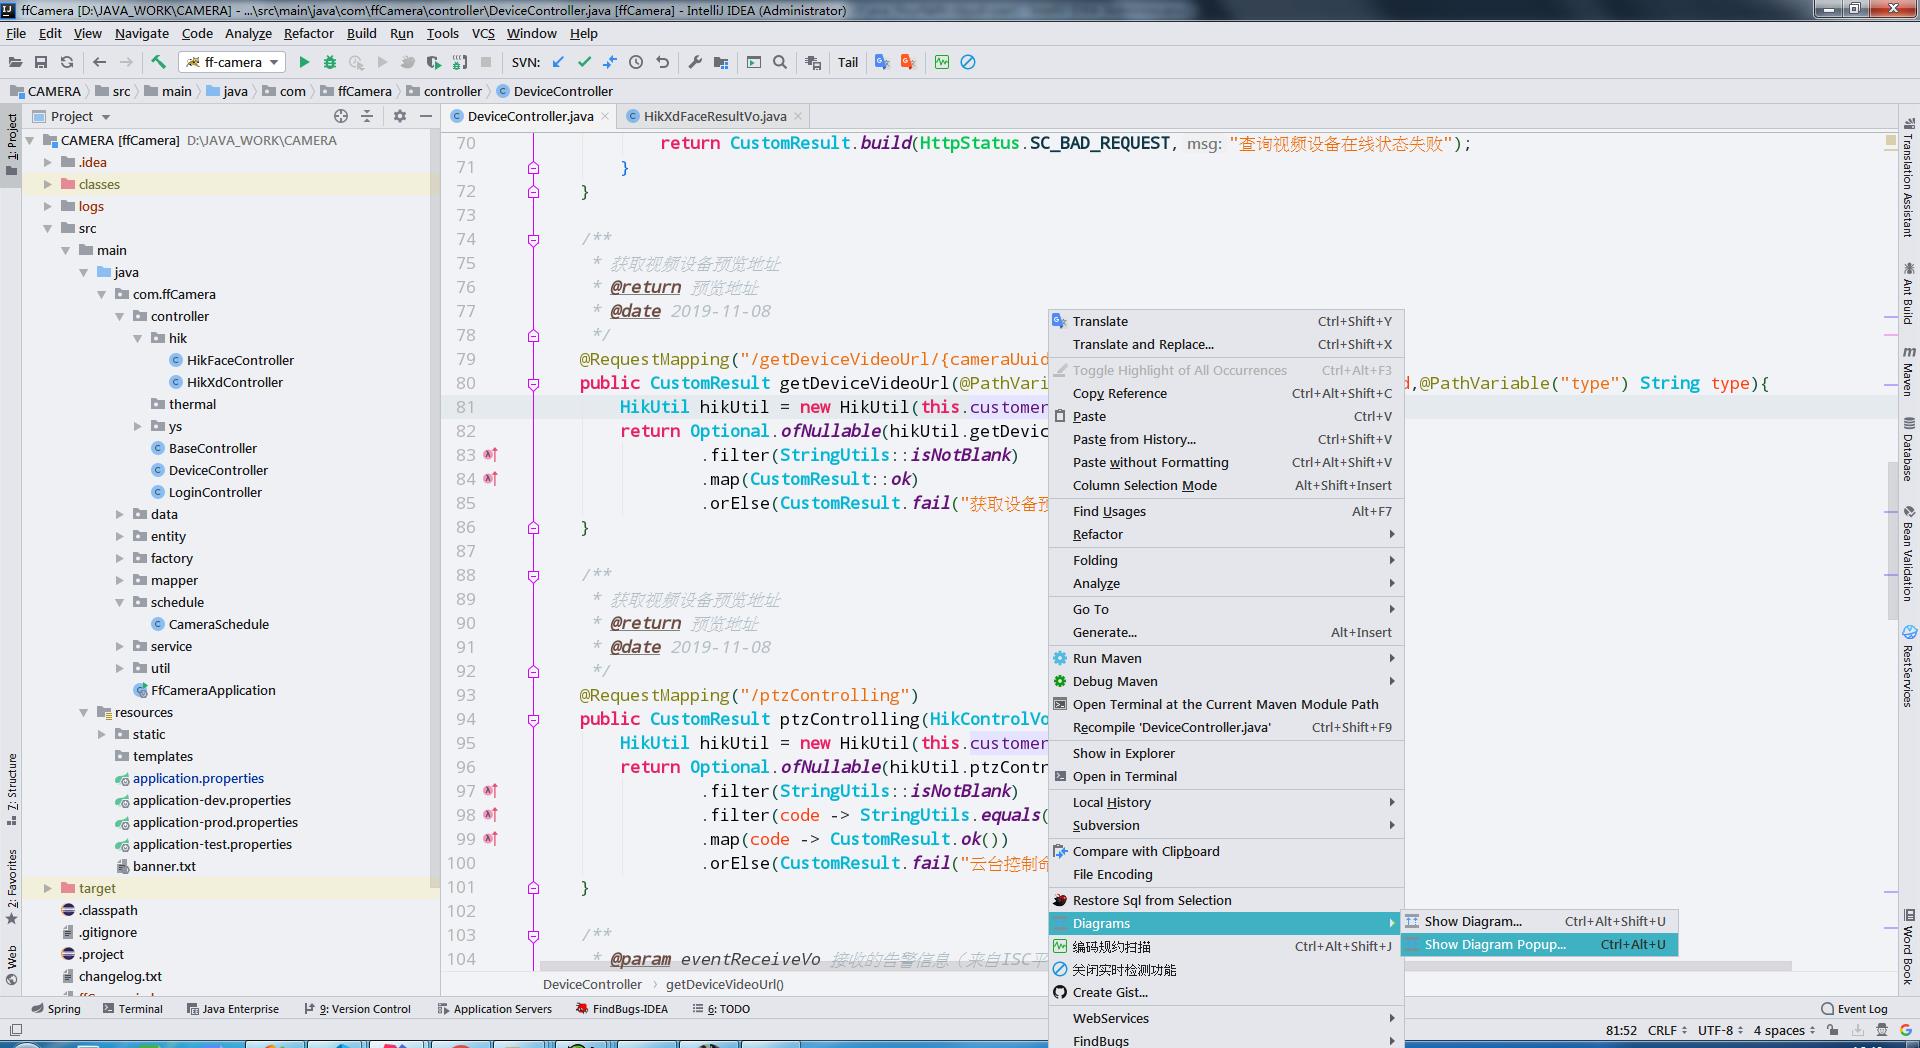The width and height of the screenshot is (1920, 1048).
Task: Build project using the green hammer icon
Action: tap(158, 62)
